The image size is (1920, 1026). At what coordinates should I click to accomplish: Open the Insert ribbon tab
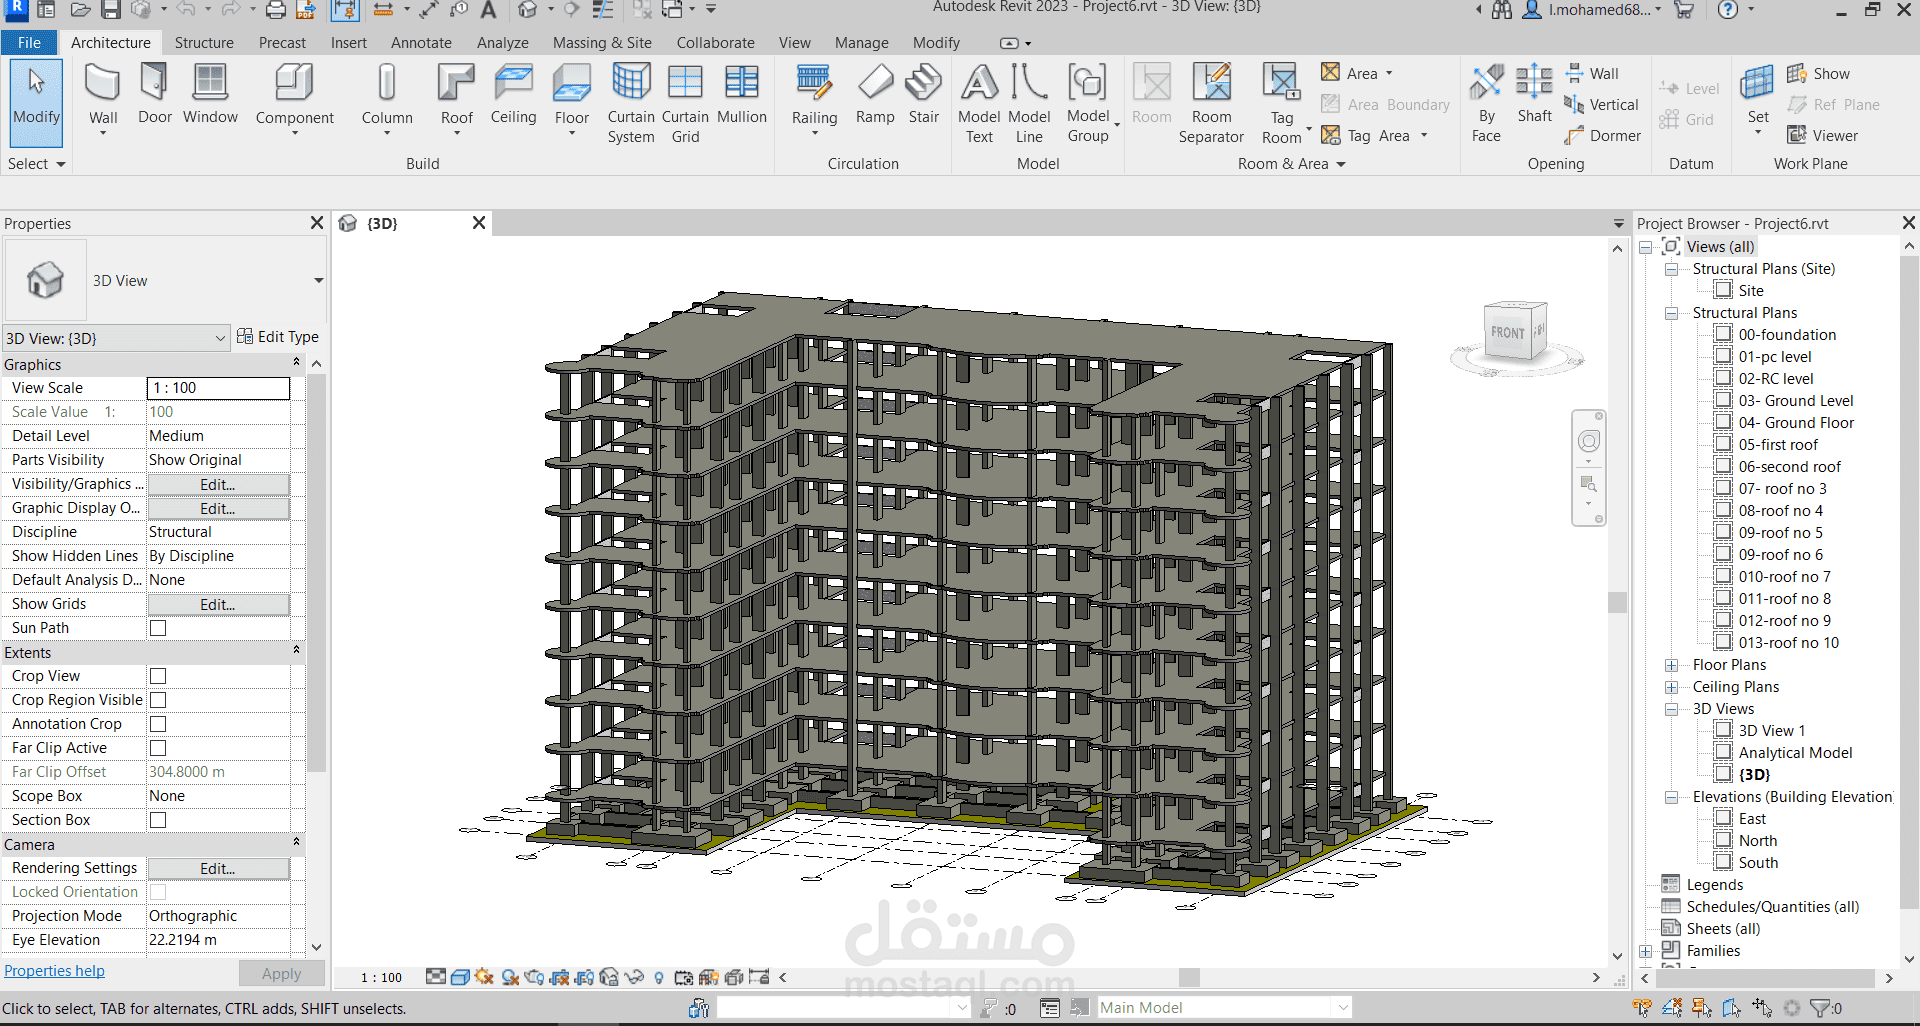click(349, 43)
